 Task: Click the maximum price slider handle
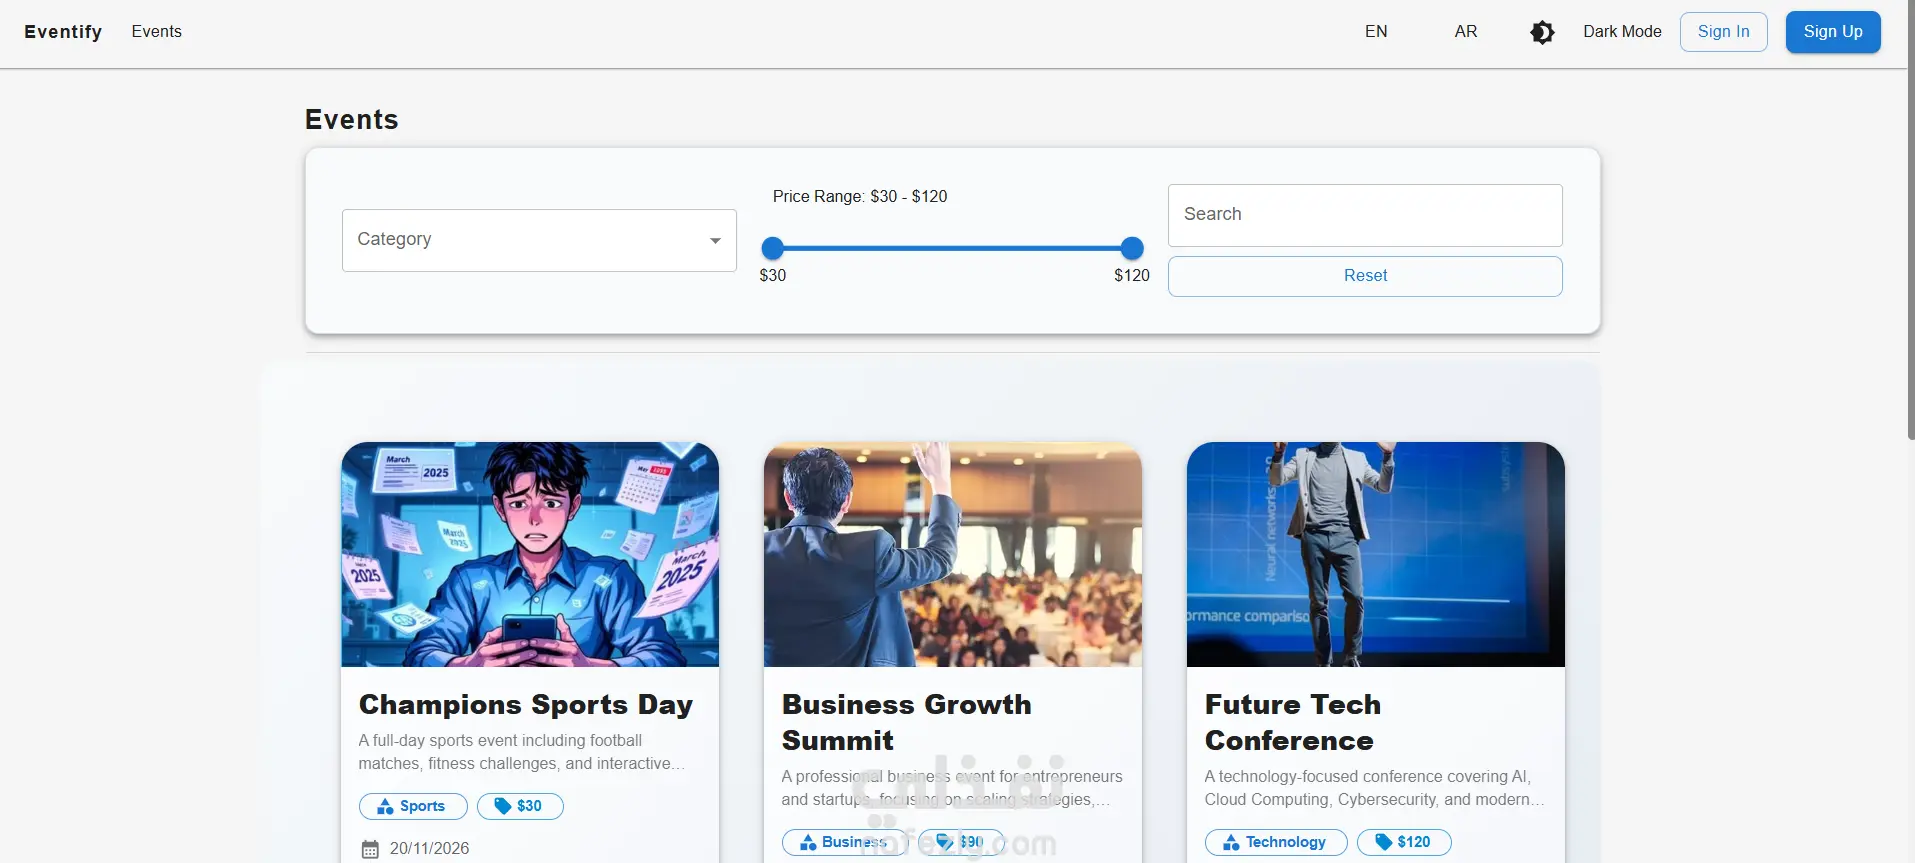click(1132, 248)
